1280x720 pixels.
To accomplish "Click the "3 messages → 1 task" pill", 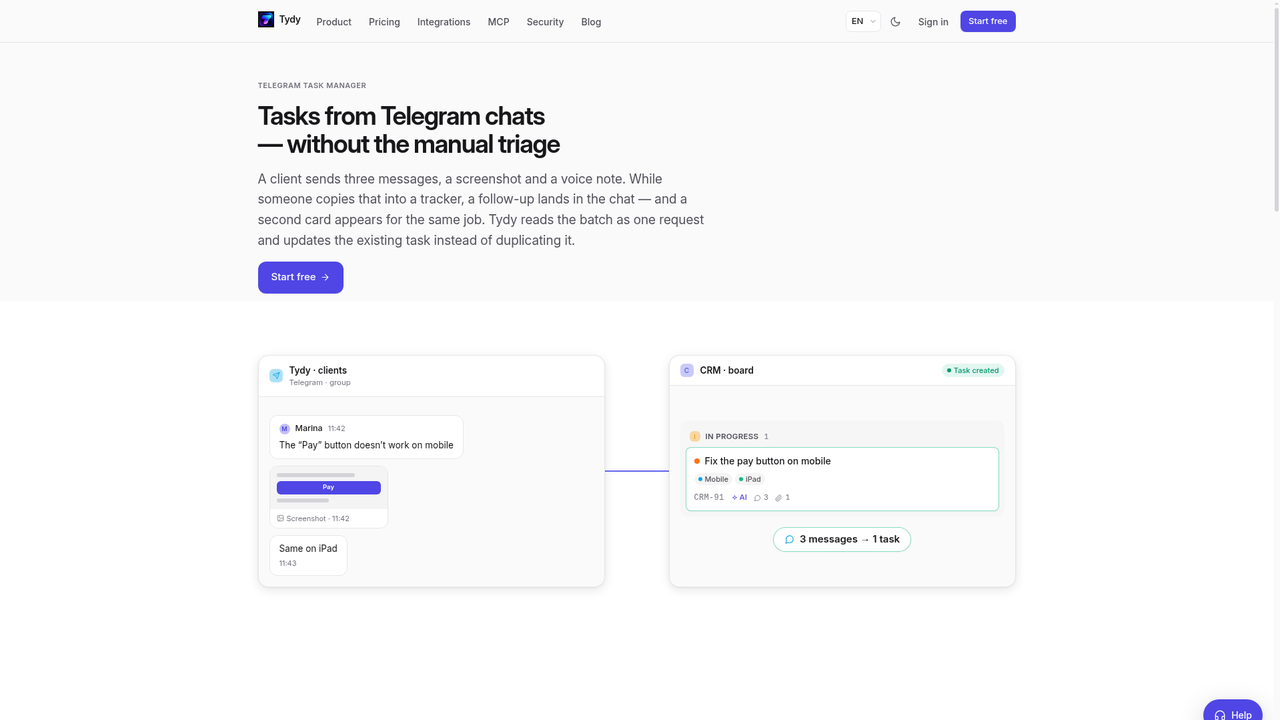I will 842,539.
